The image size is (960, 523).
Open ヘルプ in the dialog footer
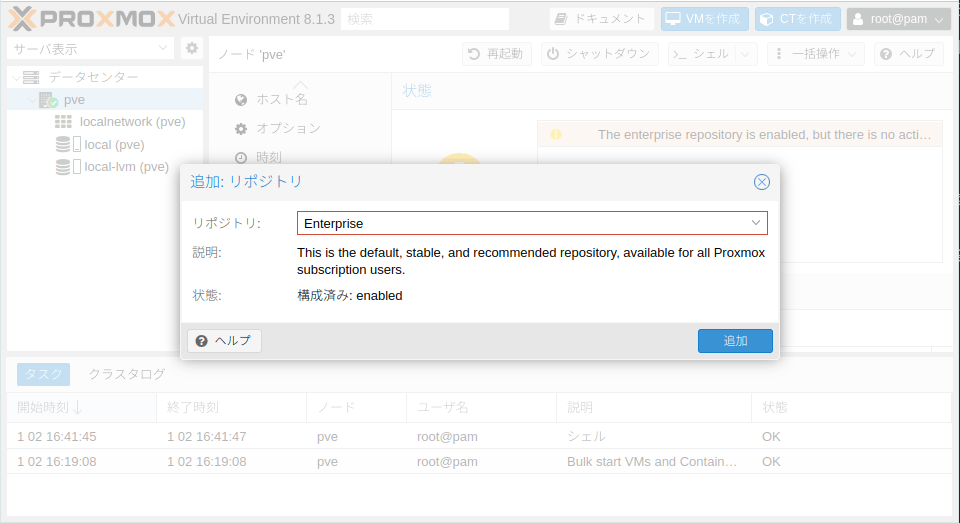point(224,341)
